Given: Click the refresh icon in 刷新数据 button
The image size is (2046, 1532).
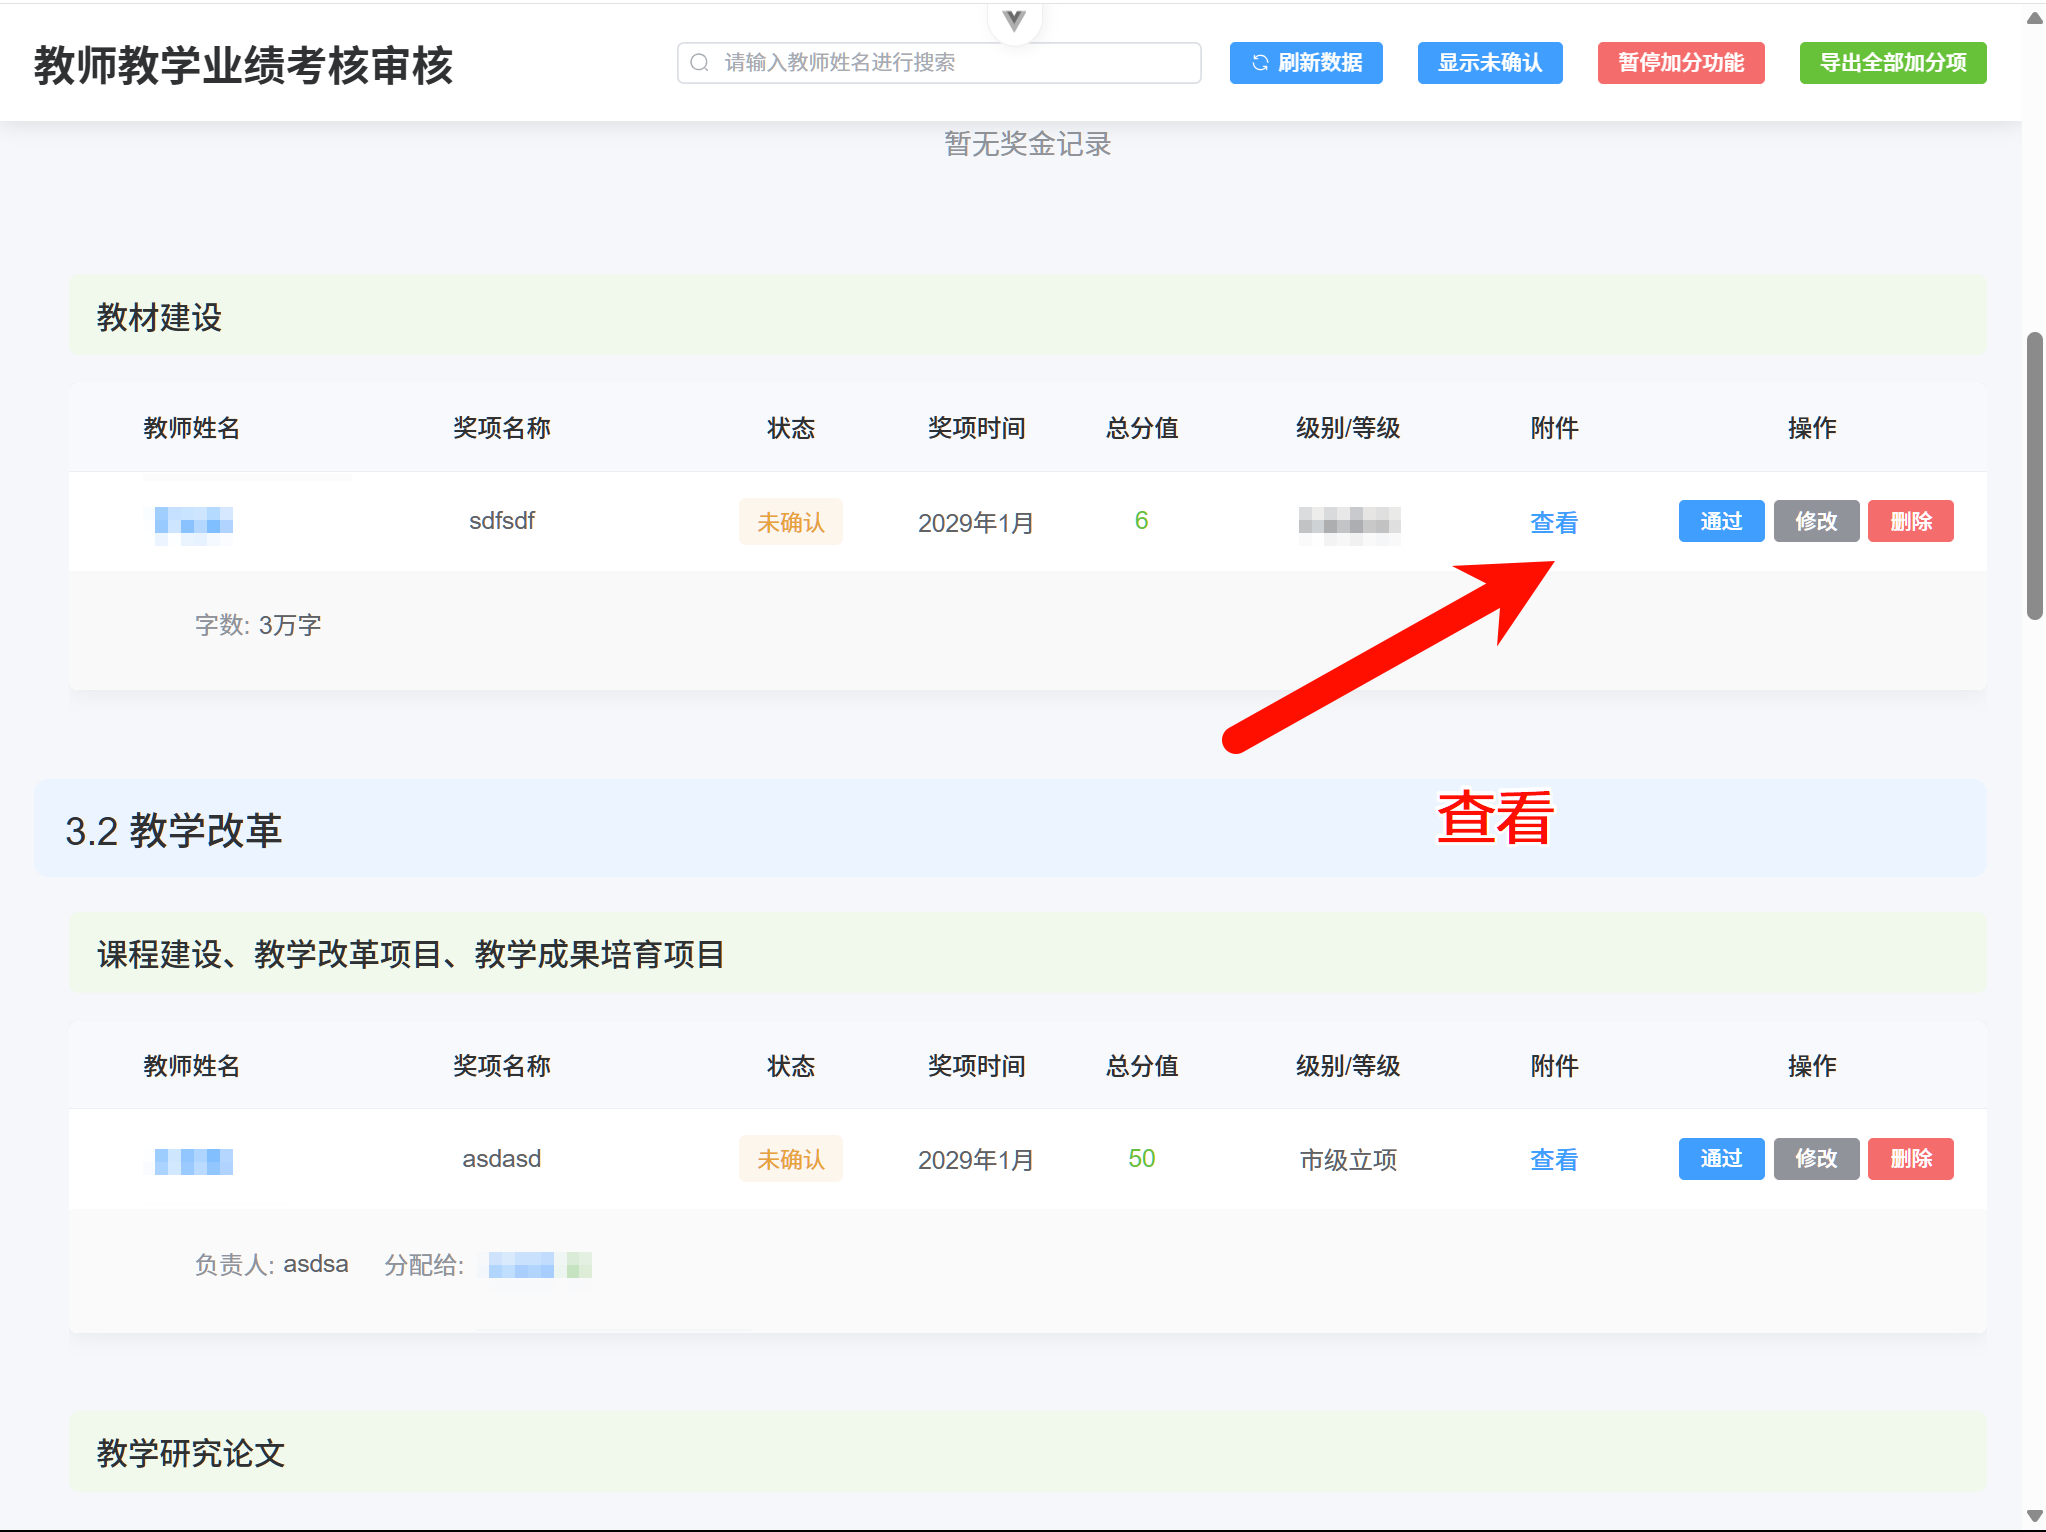Looking at the screenshot, I should click(x=1260, y=63).
